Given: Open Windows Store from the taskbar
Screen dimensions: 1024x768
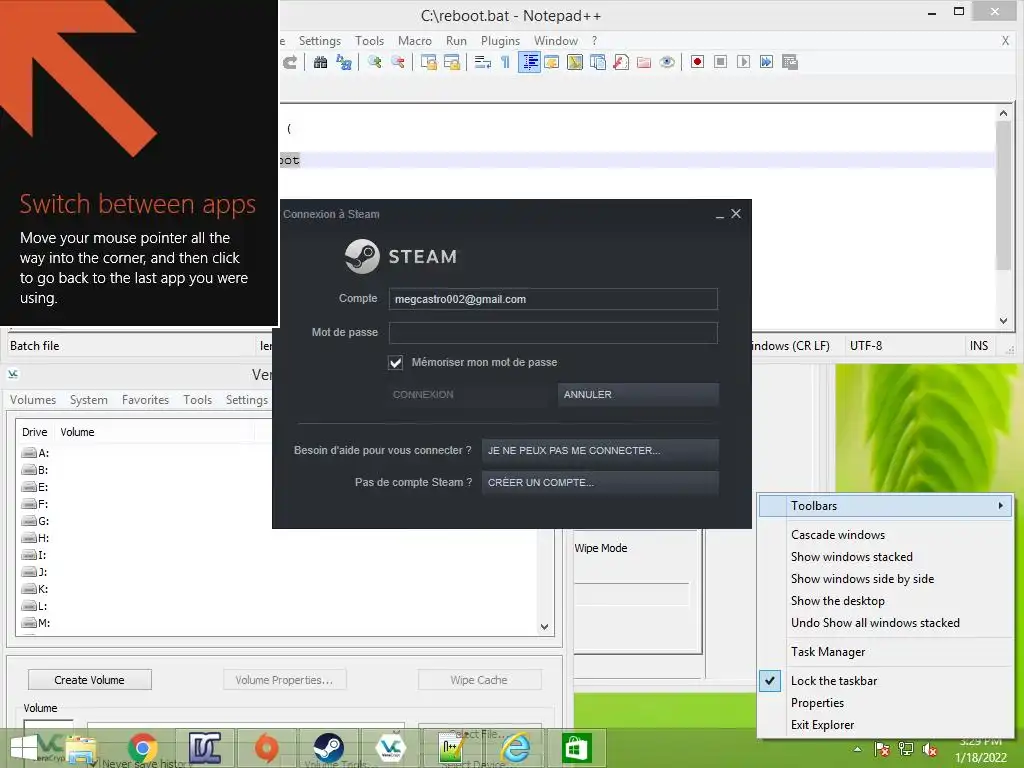Looking at the screenshot, I should [577, 748].
